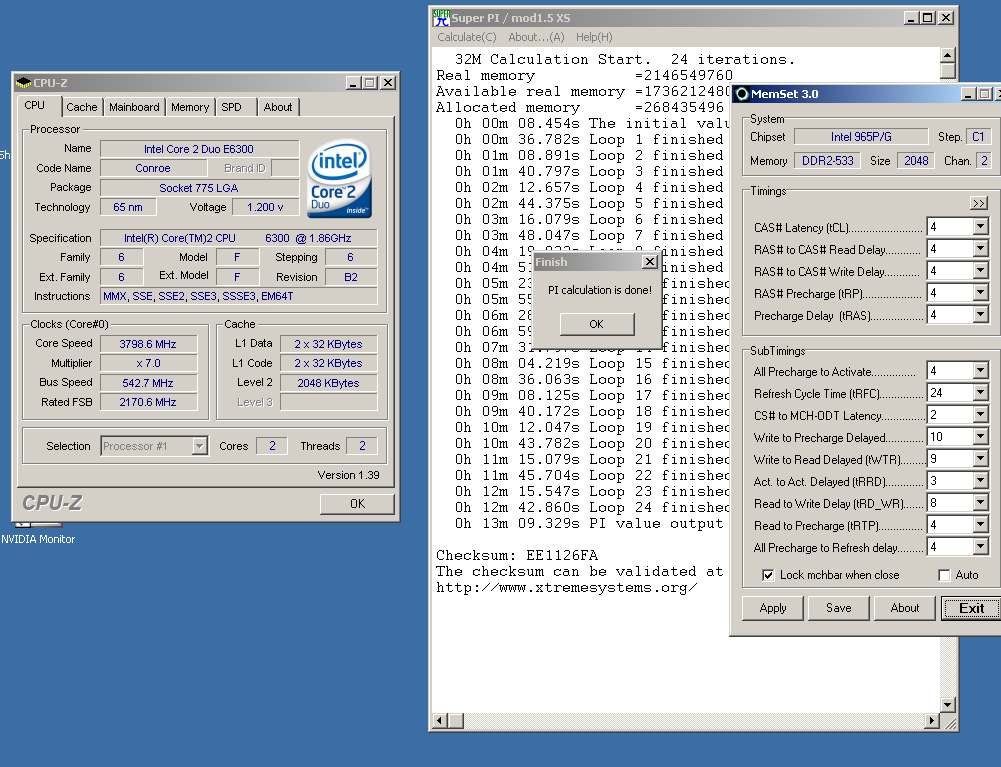Click the Intel Core 2 Duo logo

pyautogui.click(x=338, y=179)
